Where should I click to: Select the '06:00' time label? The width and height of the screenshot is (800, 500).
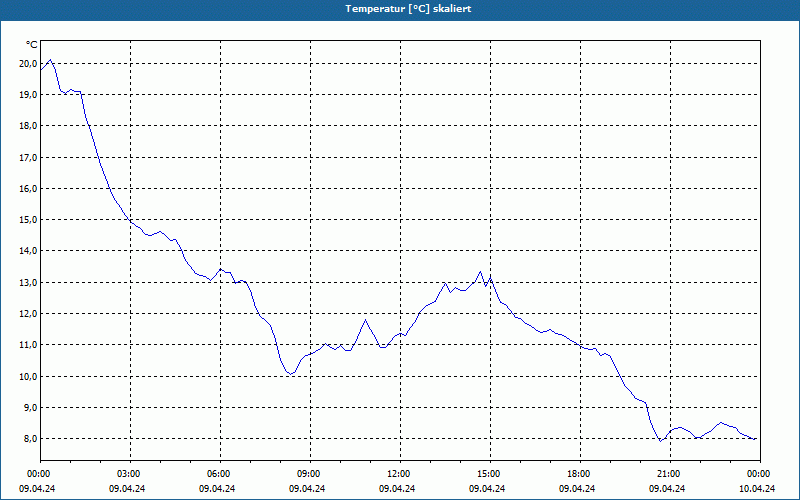coord(220,474)
